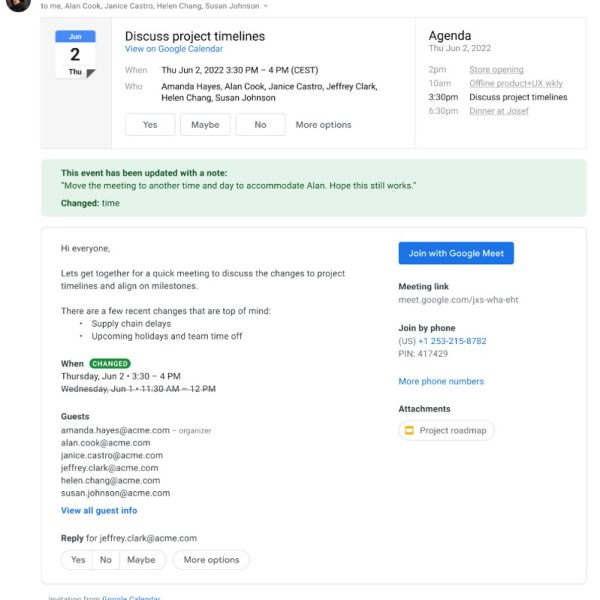Reply Yes for jeffrey.clark@acme.com at bottom
The image size is (600, 600).
[x=78, y=560]
